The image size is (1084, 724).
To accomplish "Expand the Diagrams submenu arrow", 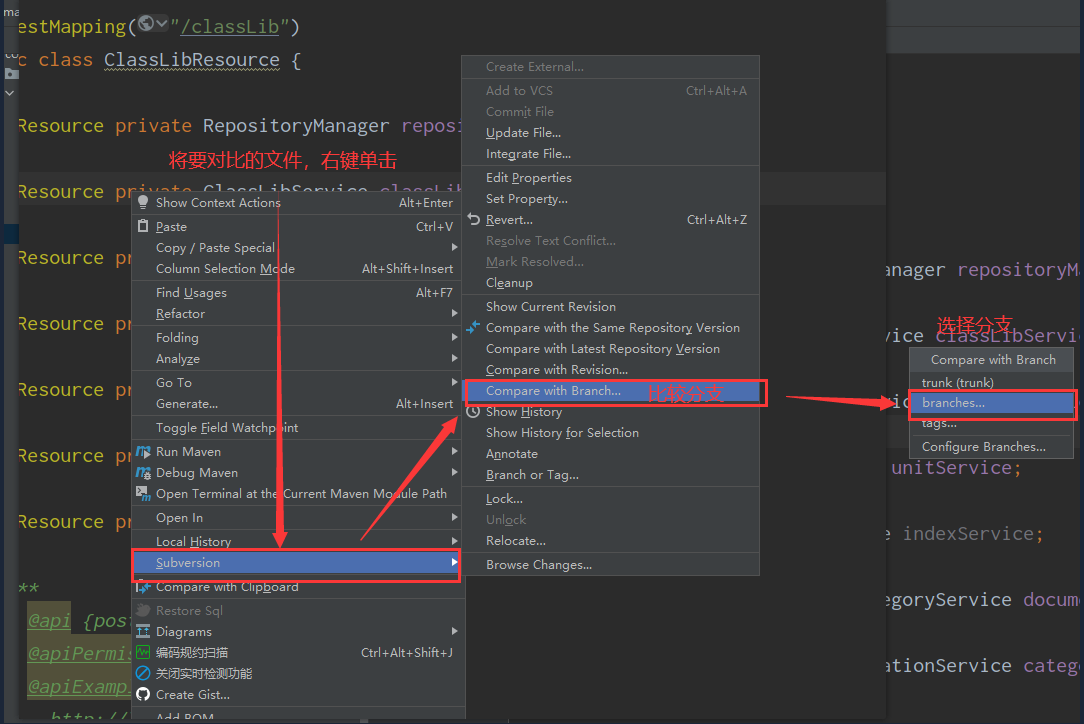I will pyautogui.click(x=454, y=631).
